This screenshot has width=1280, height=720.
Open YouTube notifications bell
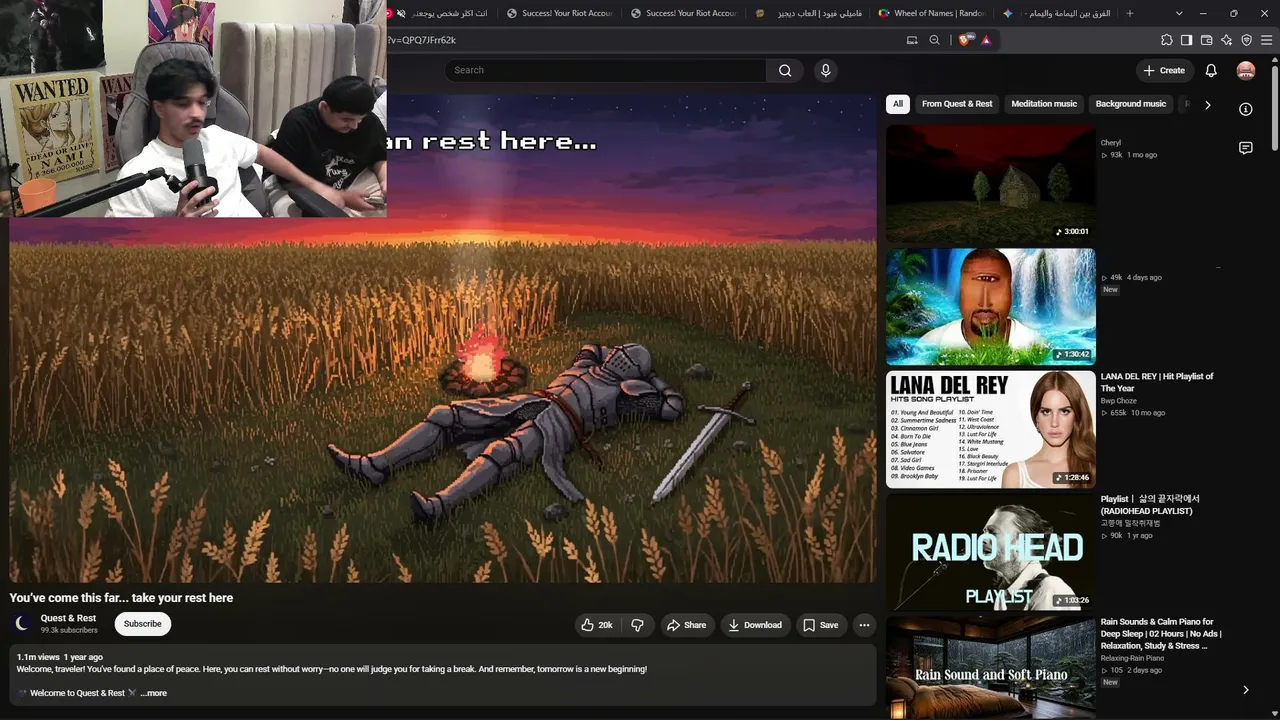click(x=1211, y=70)
